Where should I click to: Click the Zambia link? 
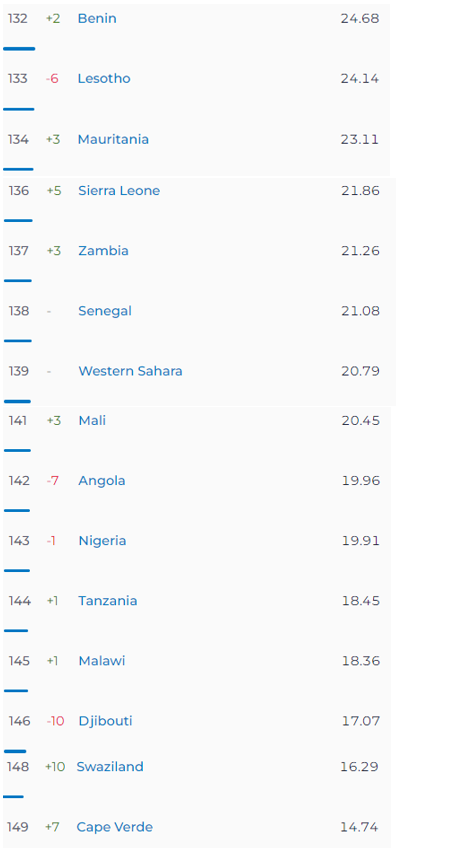tap(103, 251)
